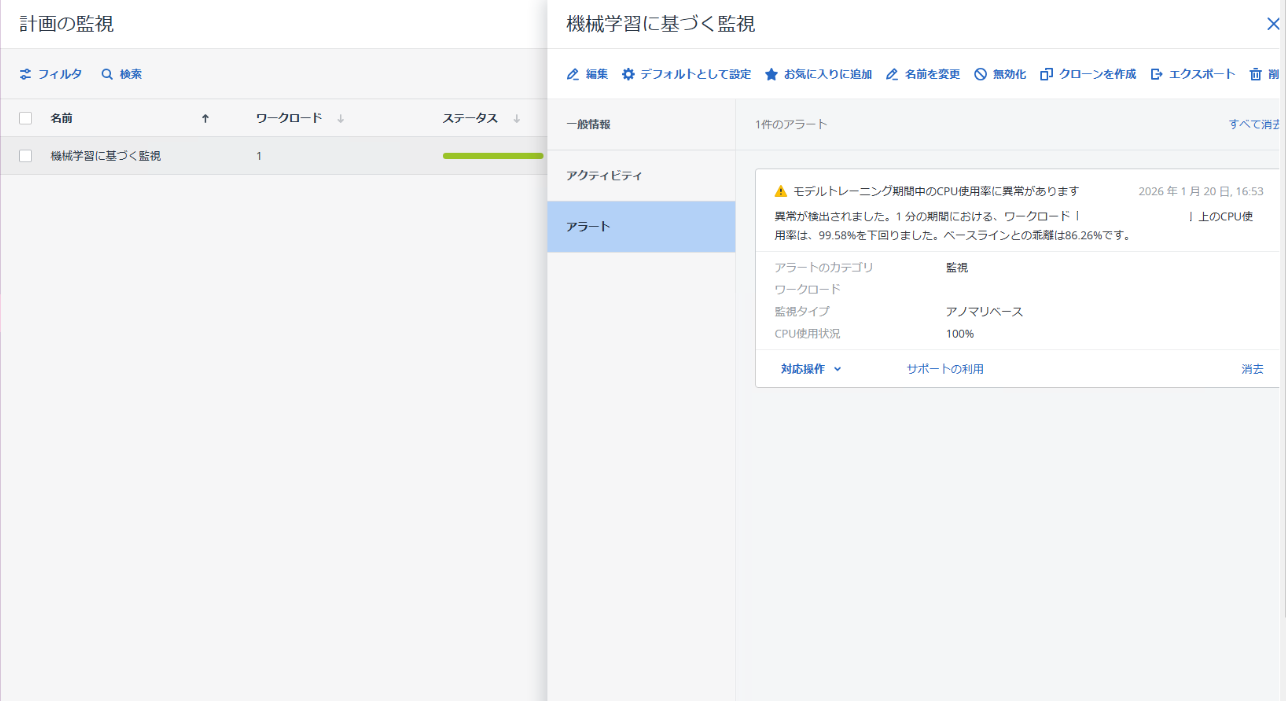
Task: Sort by ワークロード column arrow
Action: tap(340, 118)
